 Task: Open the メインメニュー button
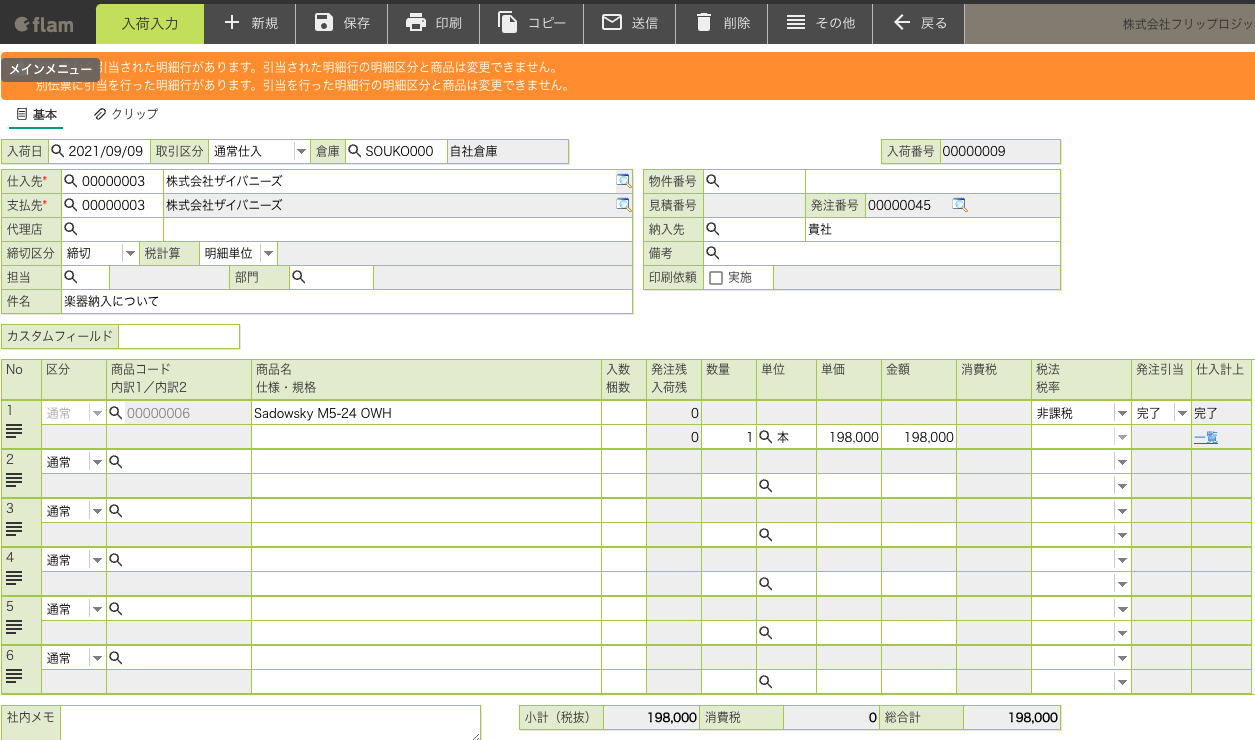[x=51, y=69]
